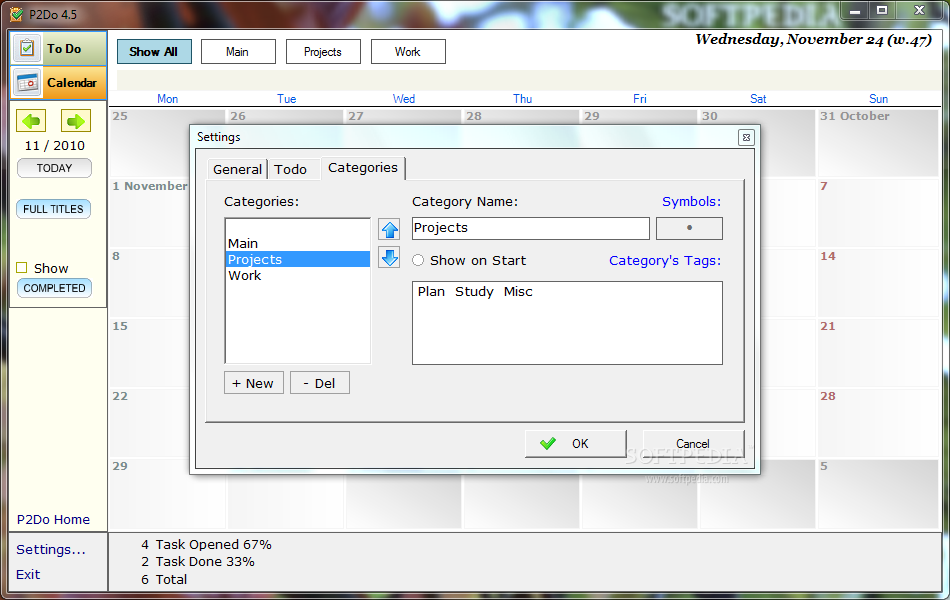Move category up with blue up arrow

click(x=389, y=230)
